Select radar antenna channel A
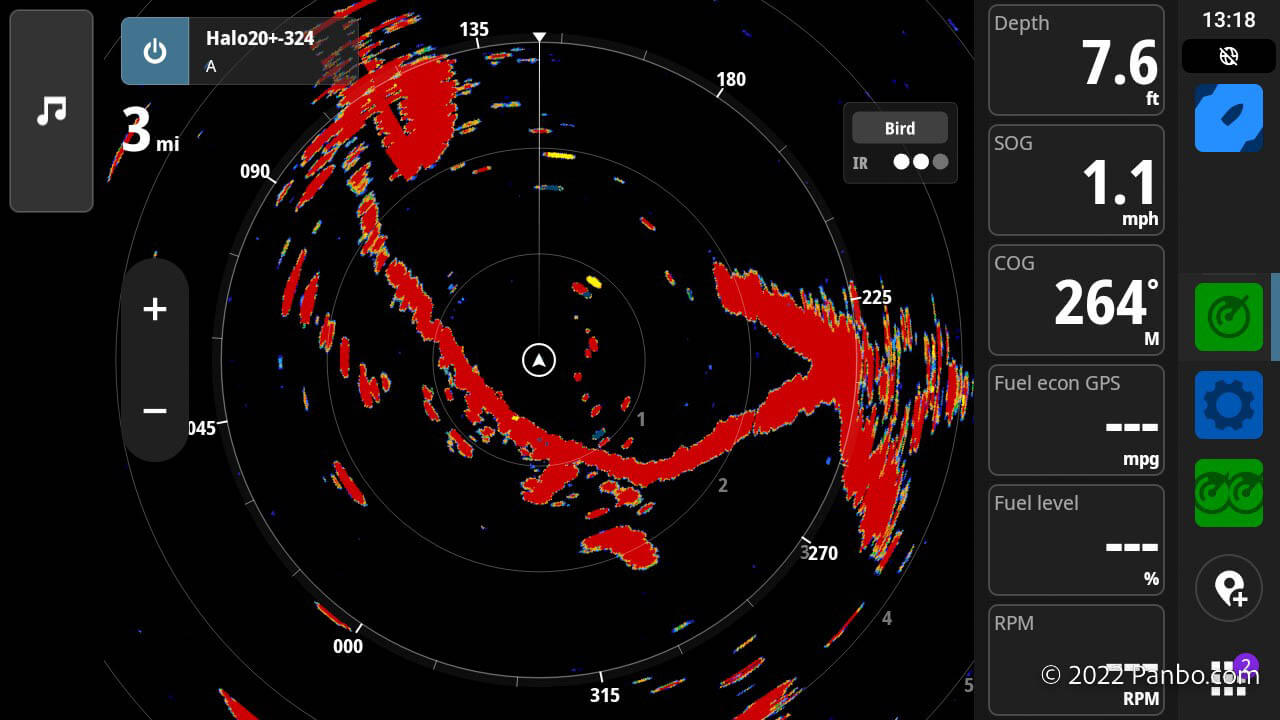1280x720 pixels. coord(210,67)
